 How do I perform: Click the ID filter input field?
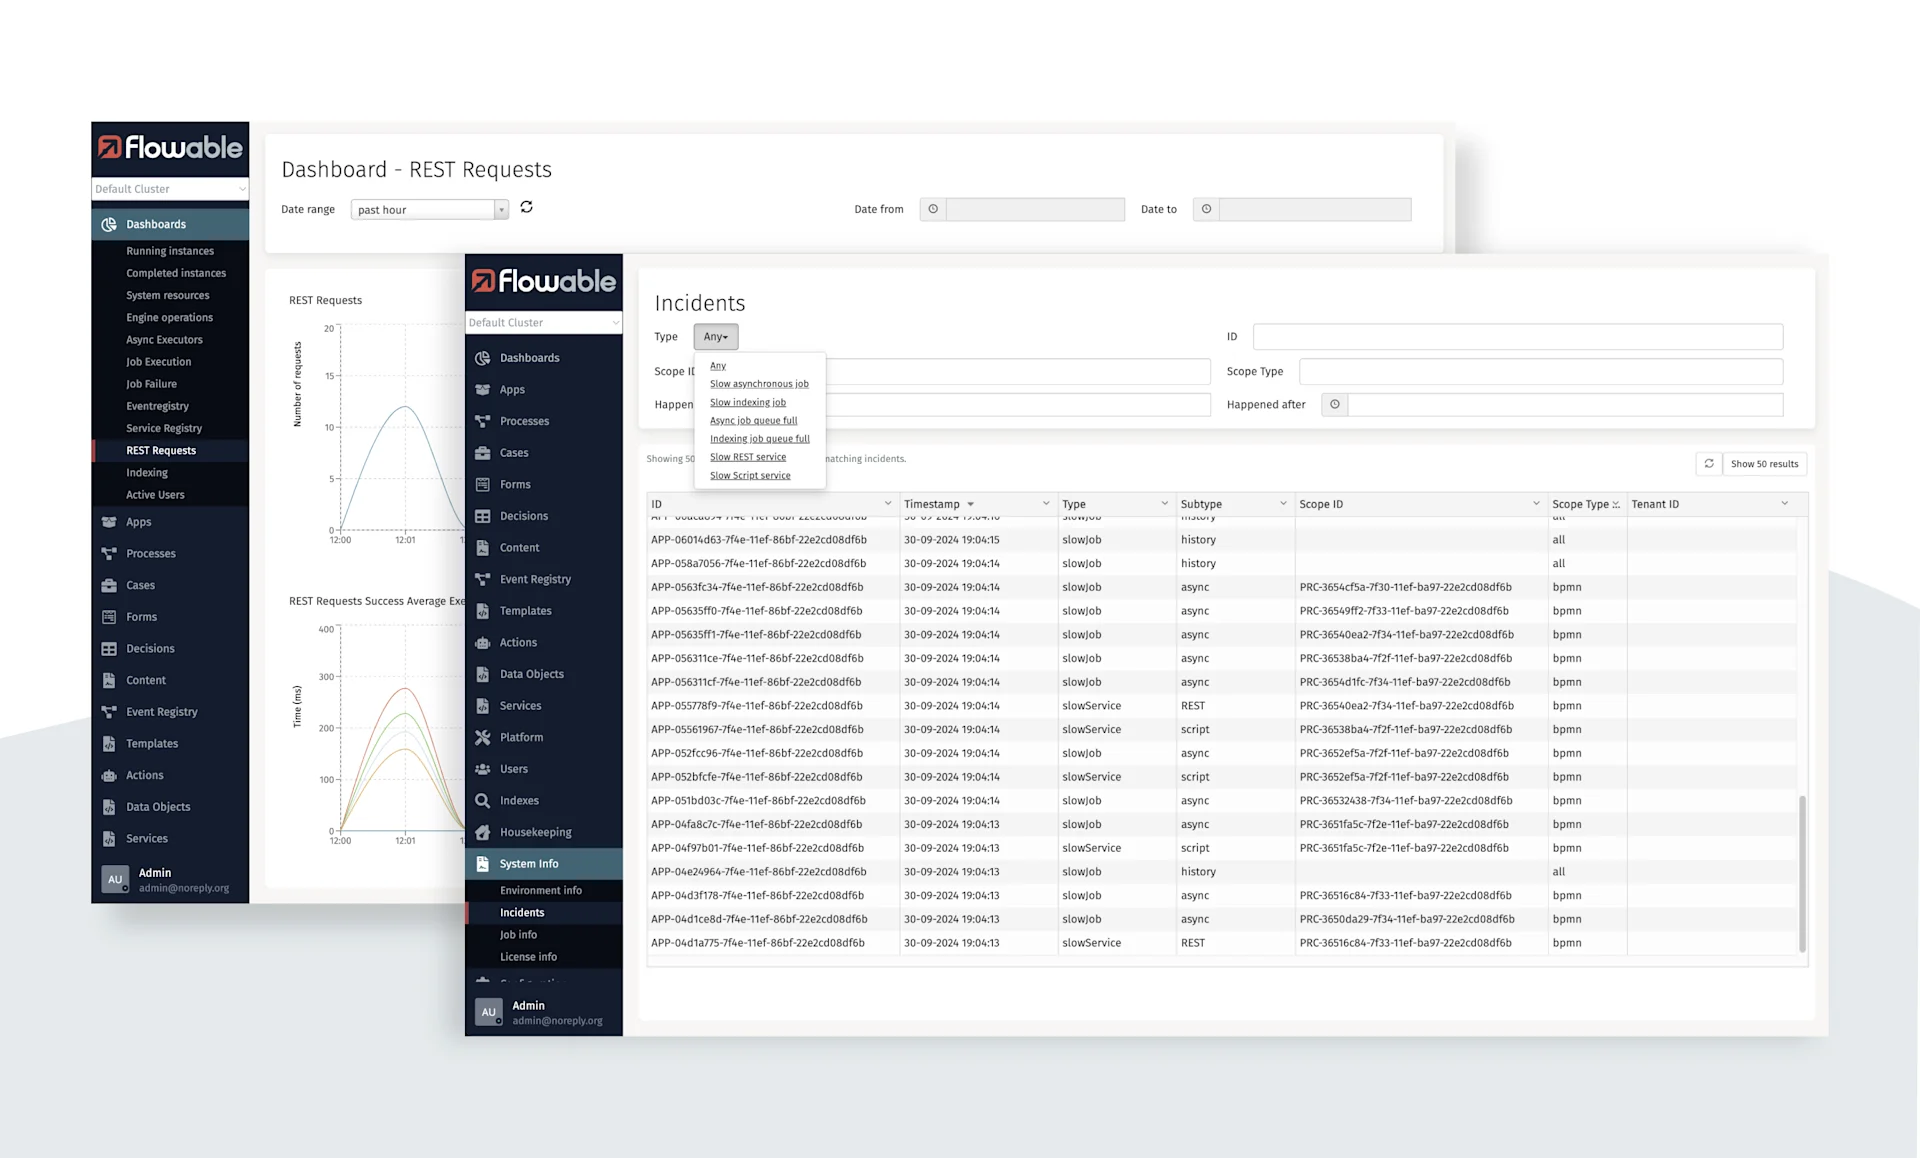click(x=1517, y=337)
